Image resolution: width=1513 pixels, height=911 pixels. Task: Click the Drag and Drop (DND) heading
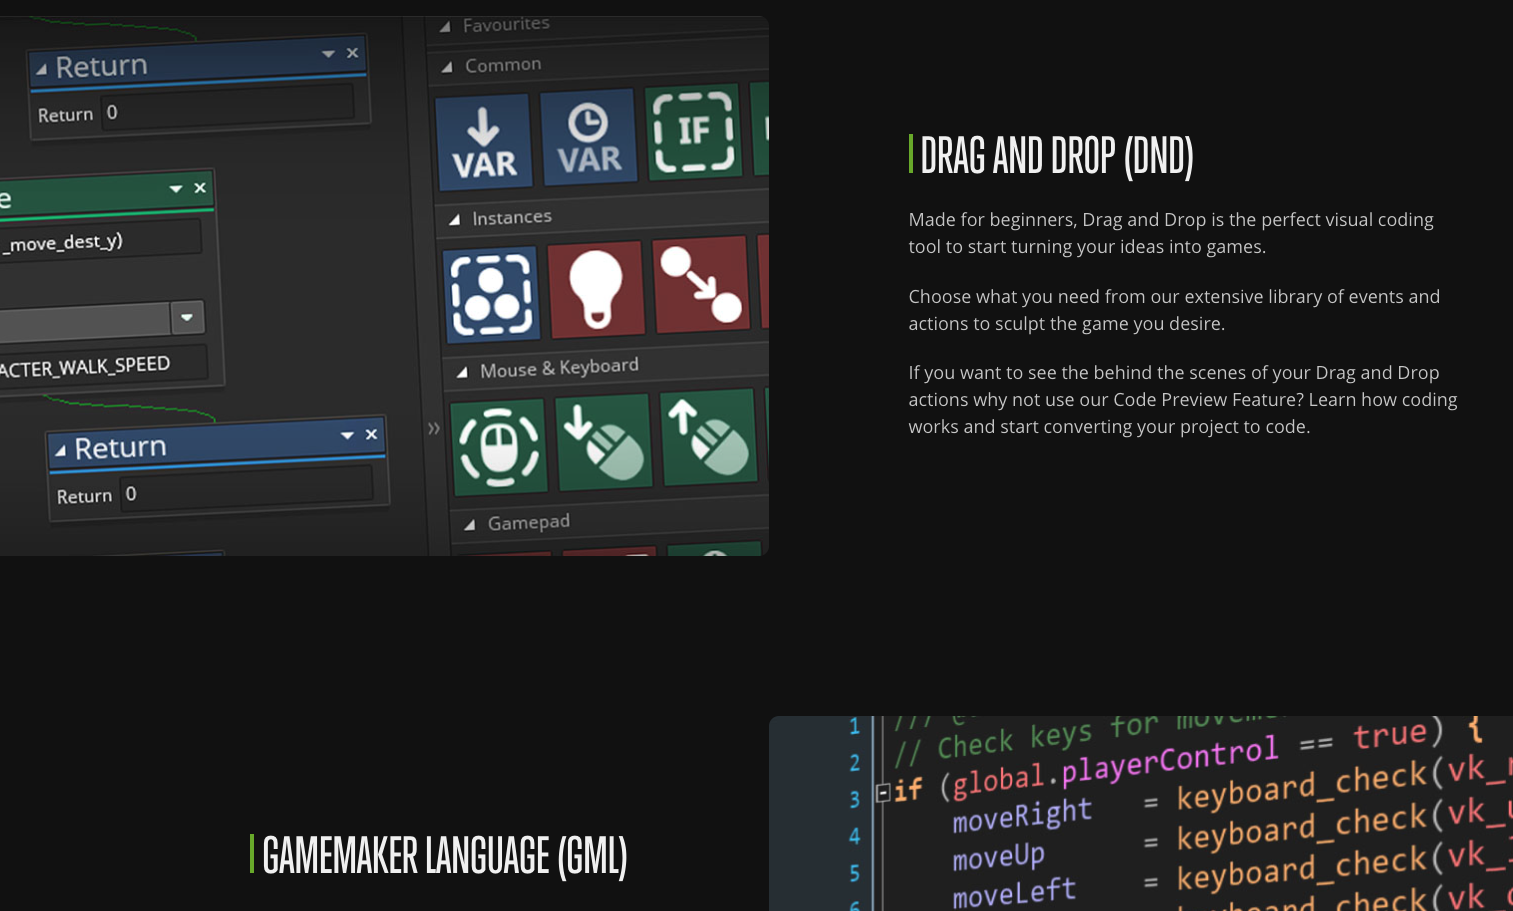click(1057, 156)
